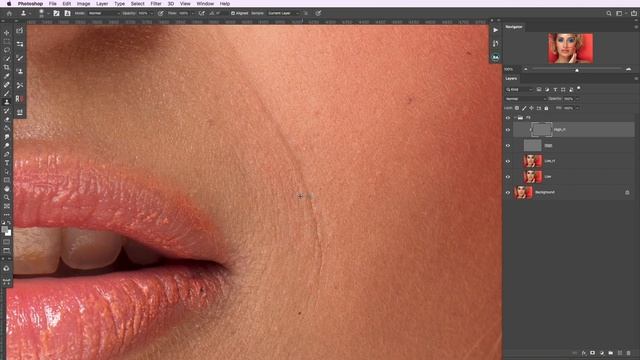Select the Eyedropper tool
This screenshot has height=360, width=640.
(x=7, y=76)
